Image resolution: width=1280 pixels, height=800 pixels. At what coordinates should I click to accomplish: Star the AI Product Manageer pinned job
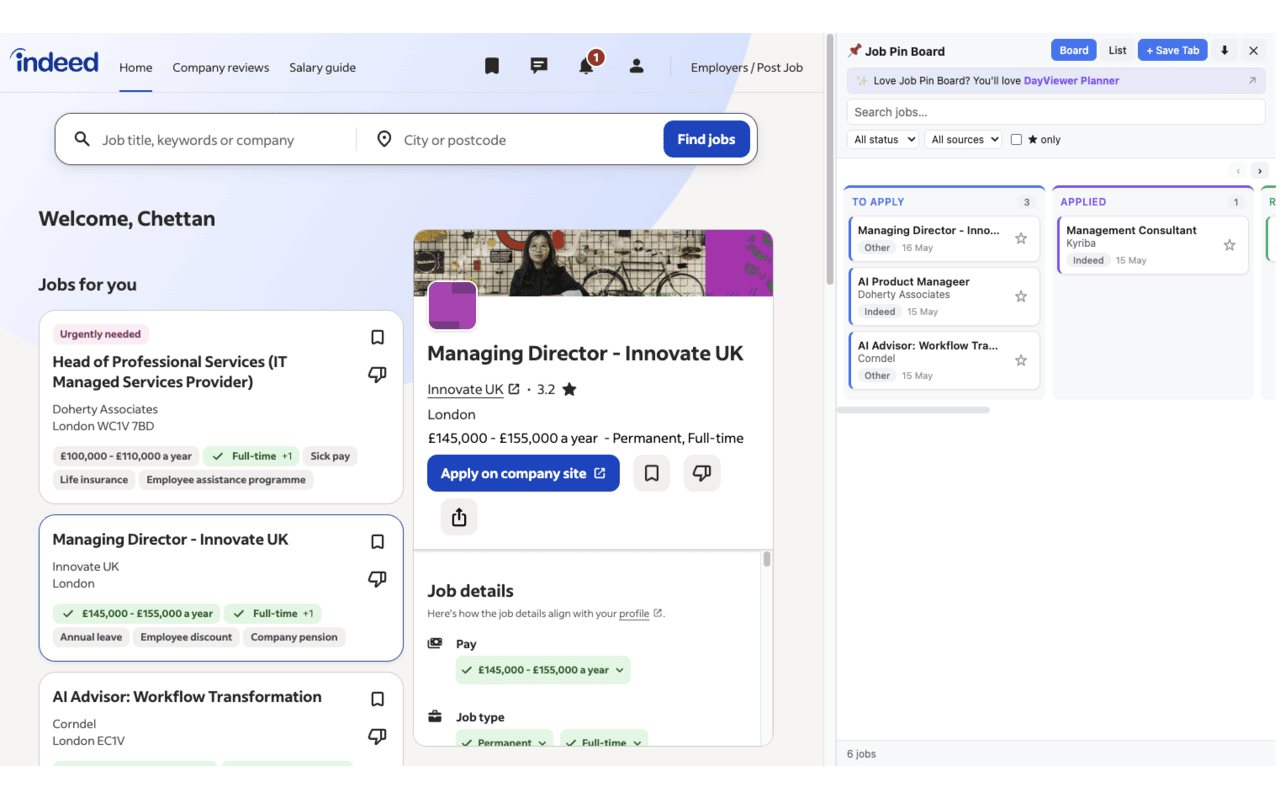click(1021, 296)
